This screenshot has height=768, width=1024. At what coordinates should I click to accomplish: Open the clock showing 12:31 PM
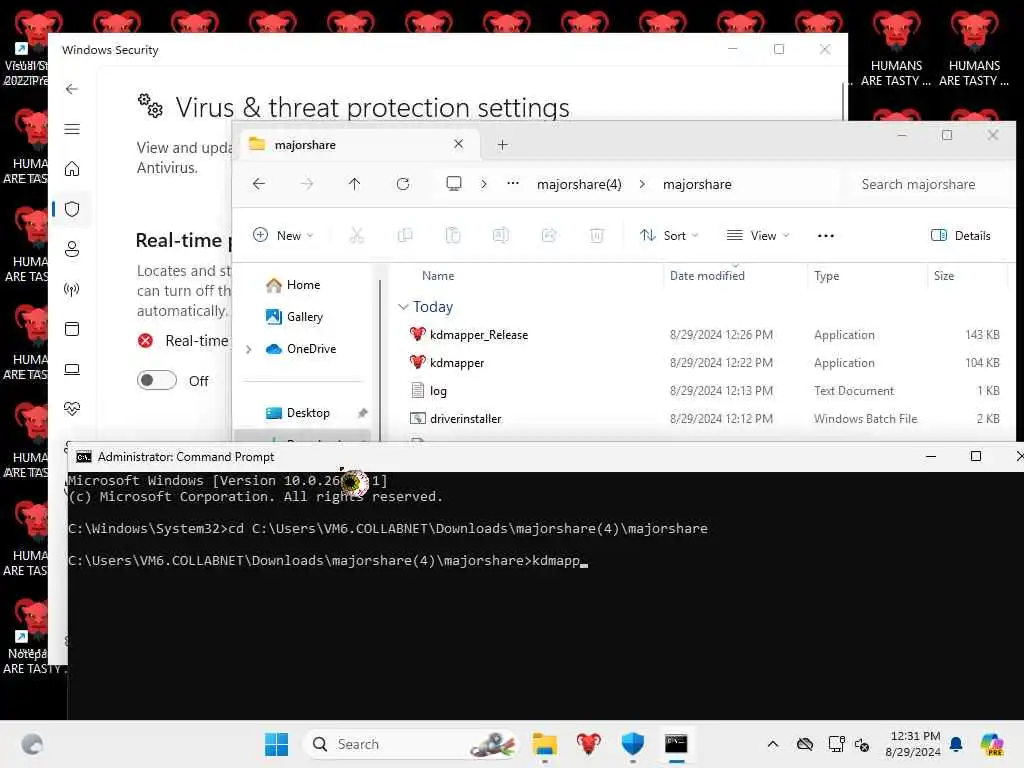(913, 744)
